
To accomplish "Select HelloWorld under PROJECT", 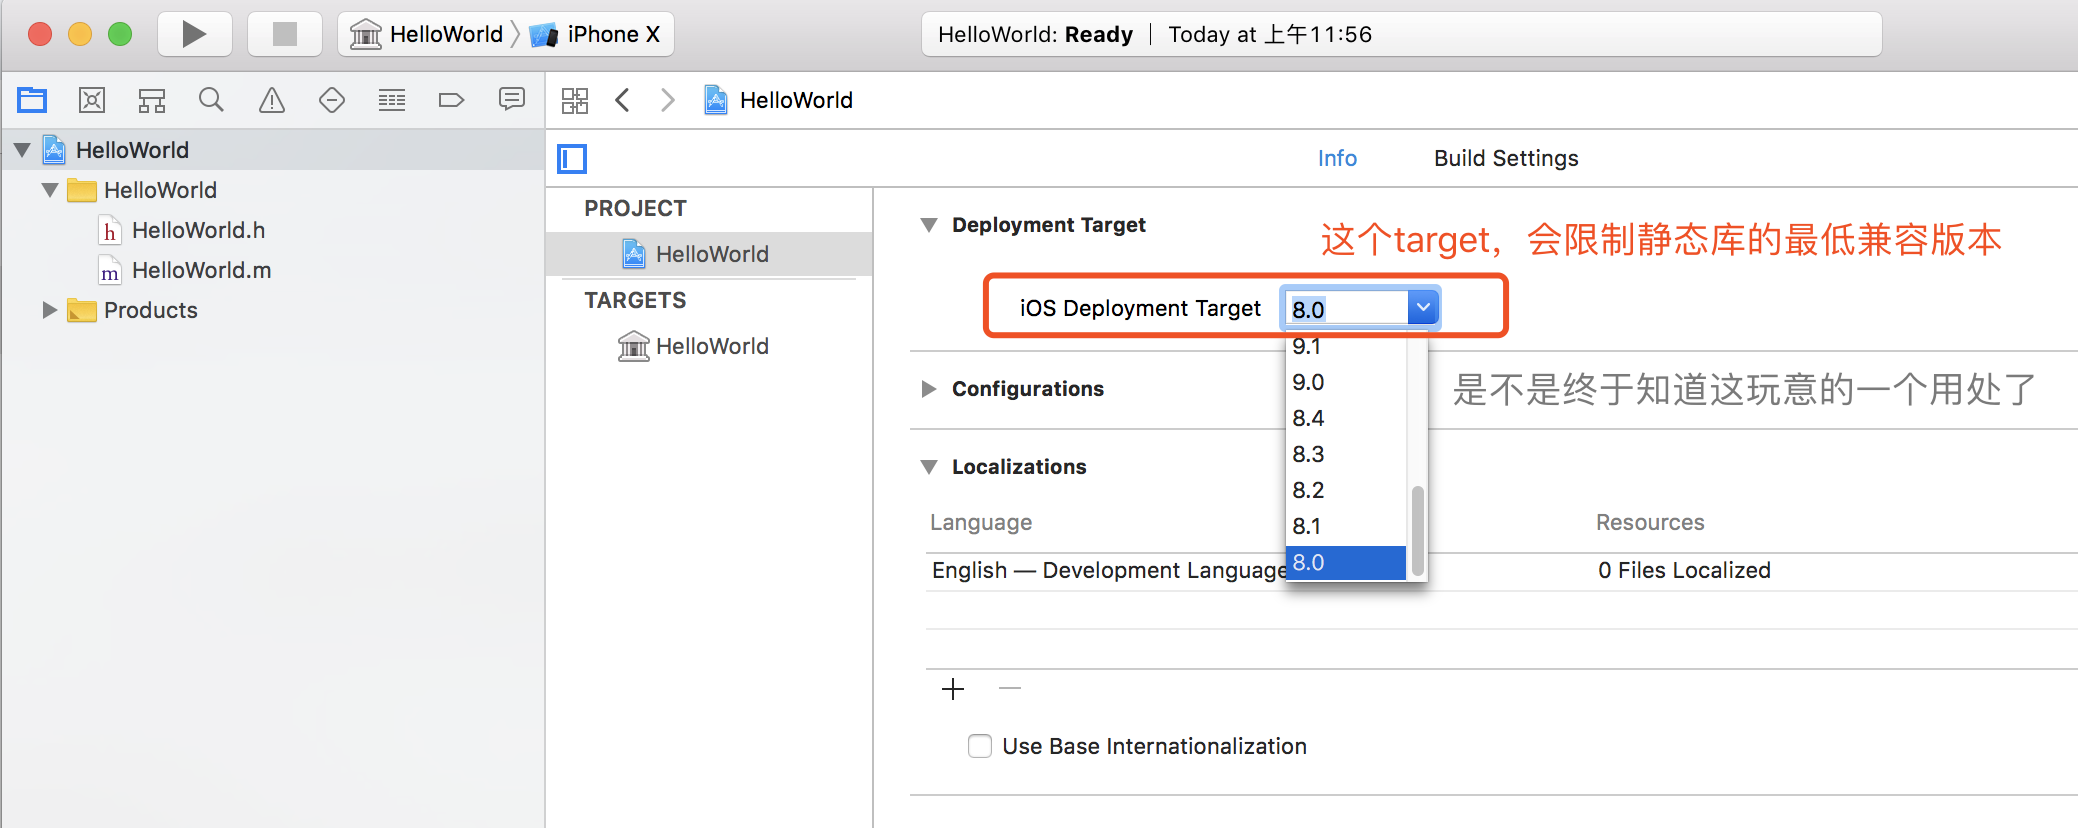I will point(709,254).
